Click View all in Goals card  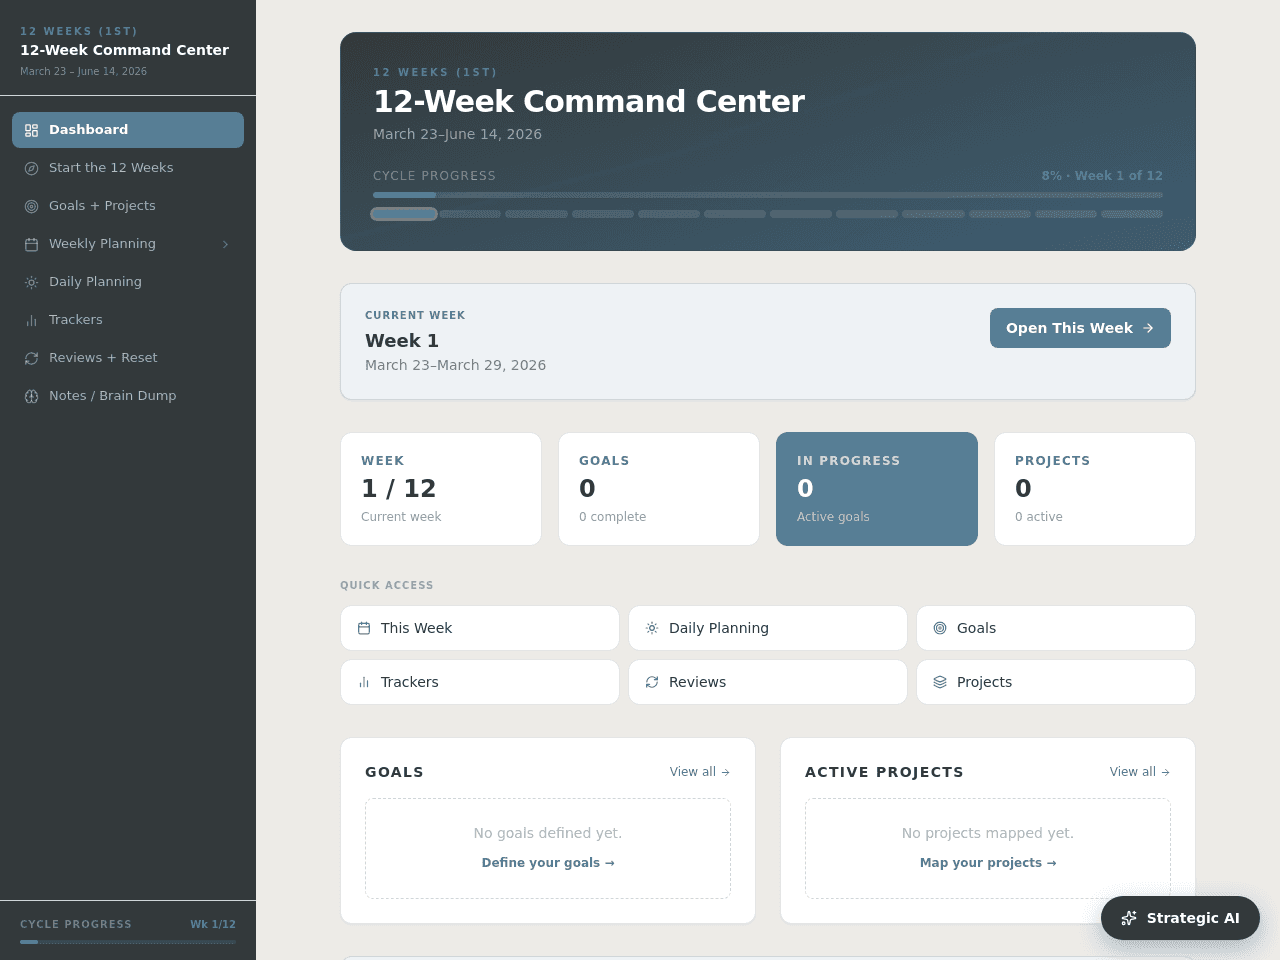point(700,772)
